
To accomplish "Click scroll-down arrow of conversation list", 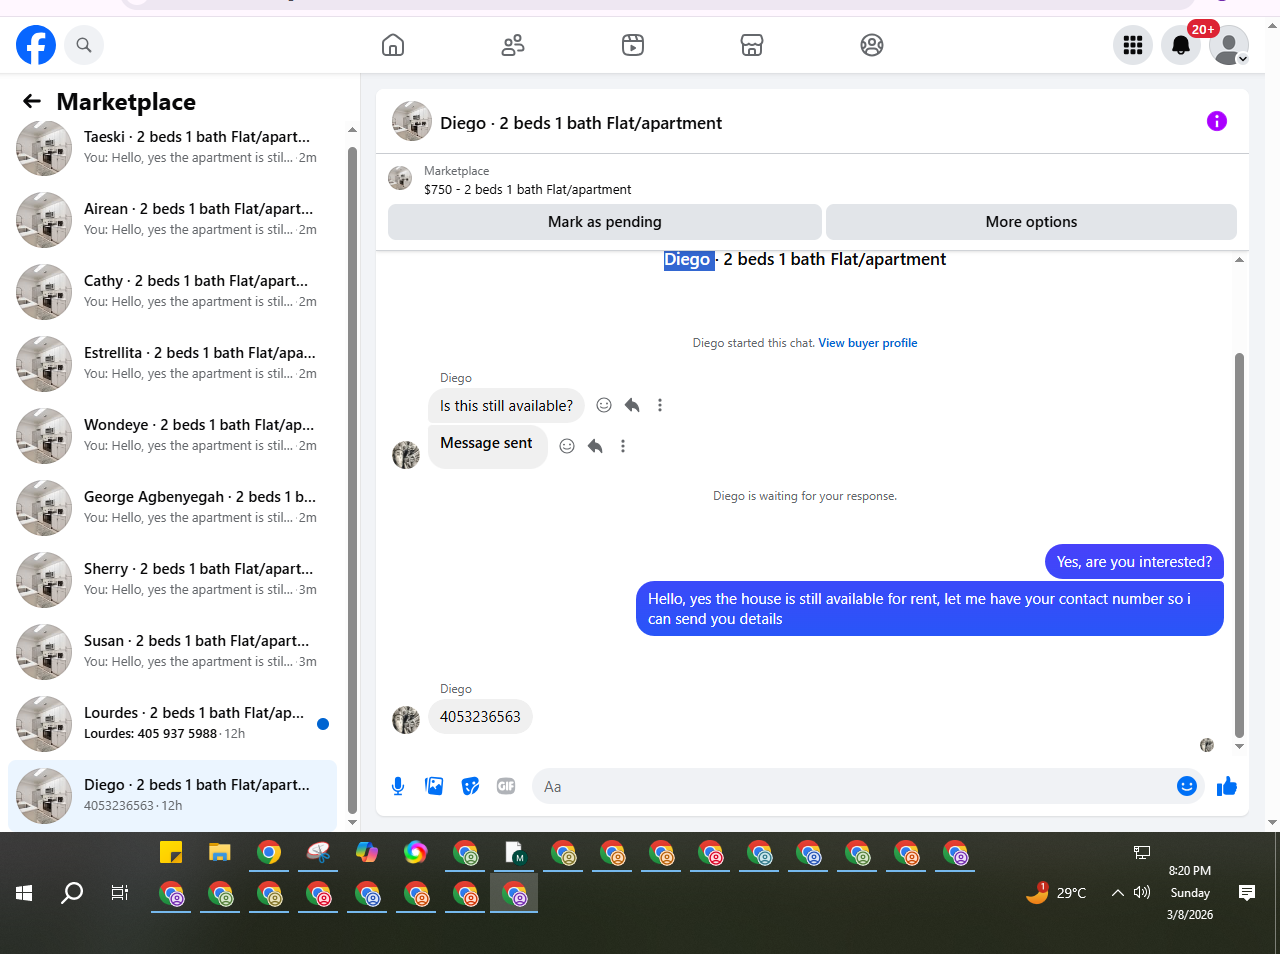I will coord(352,822).
